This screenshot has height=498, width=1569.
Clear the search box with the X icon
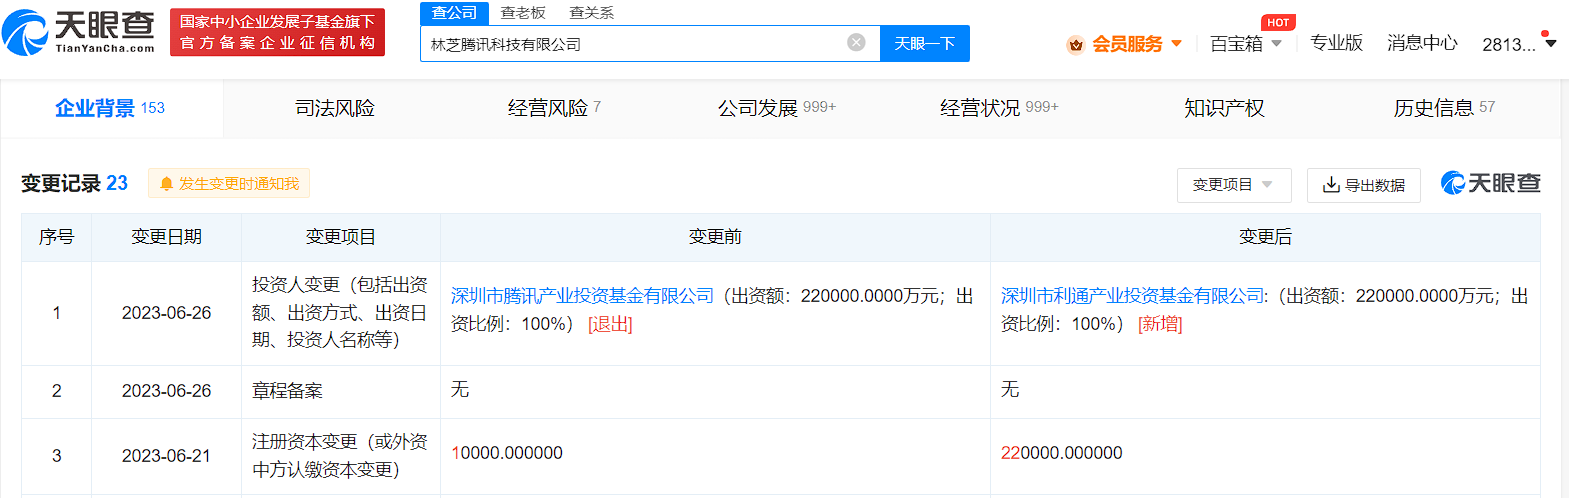click(856, 42)
